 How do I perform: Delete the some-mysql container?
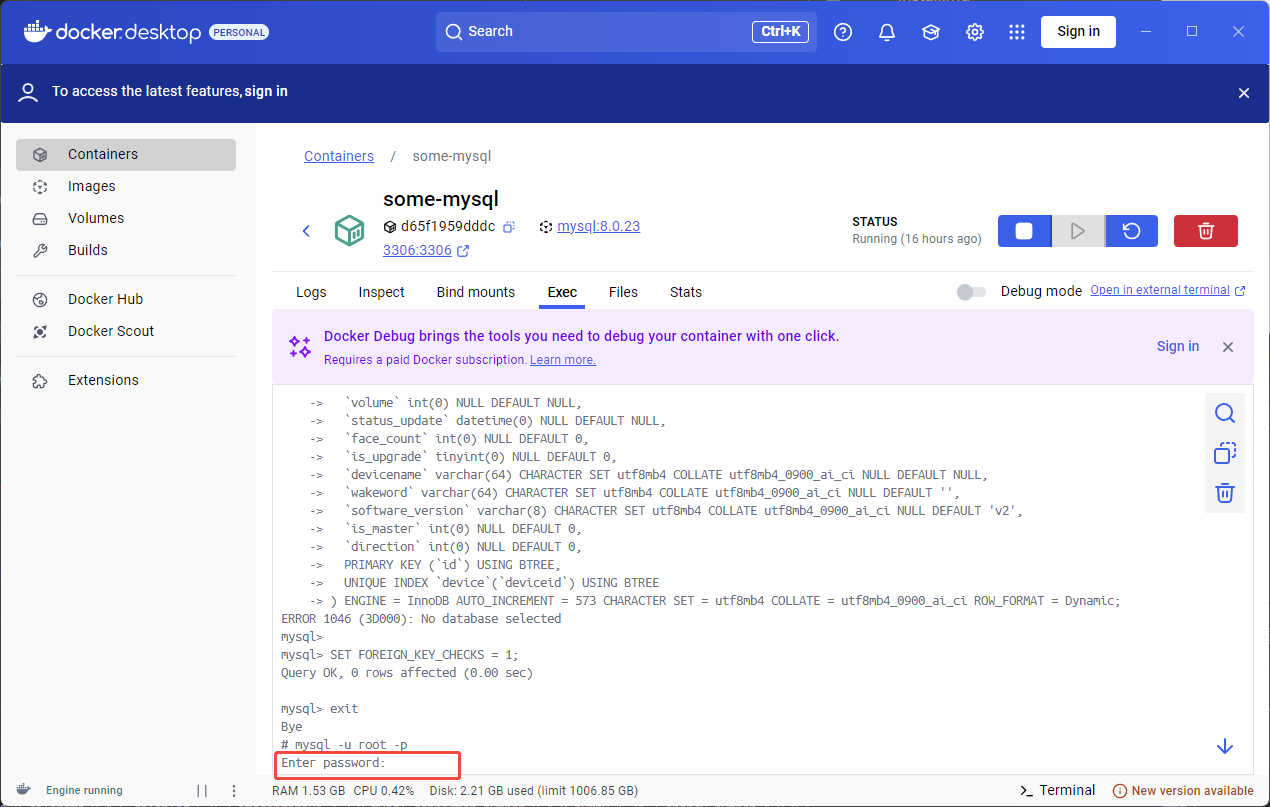coord(1206,231)
